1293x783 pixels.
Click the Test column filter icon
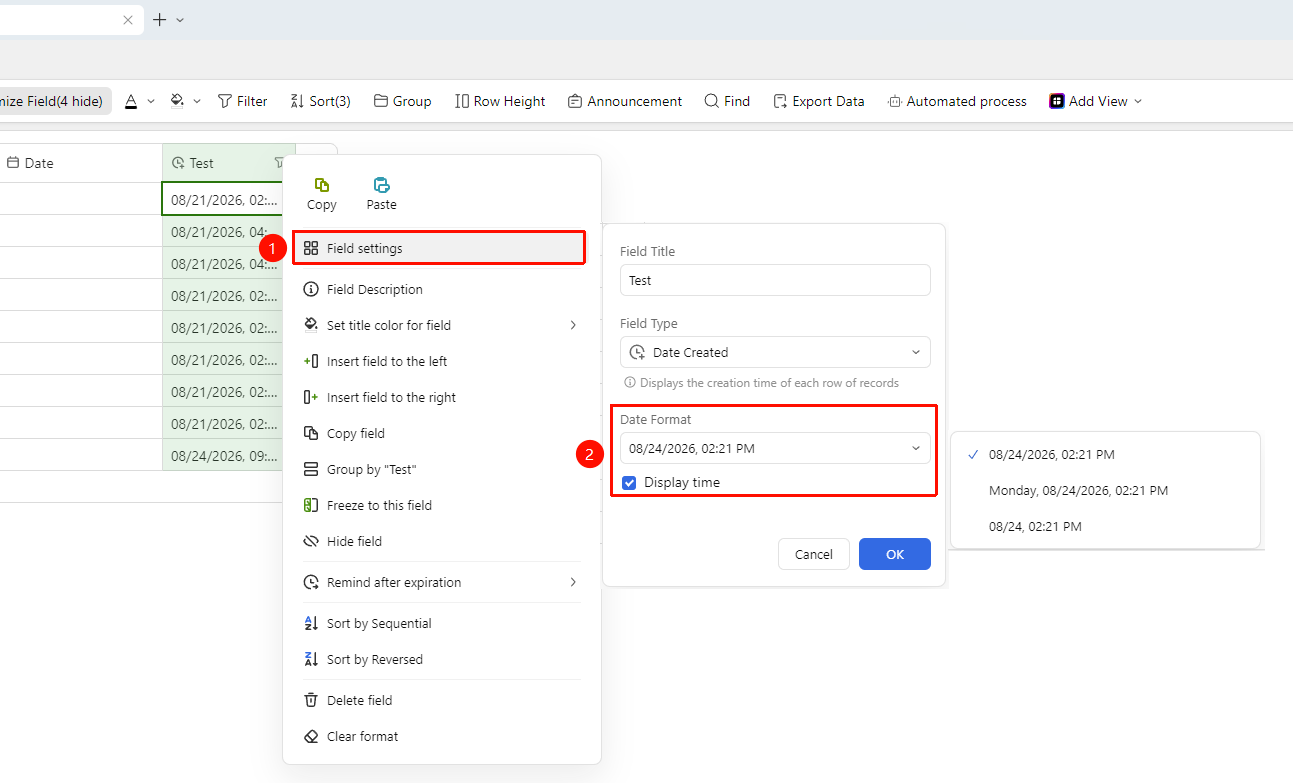(x=279, y=163)
